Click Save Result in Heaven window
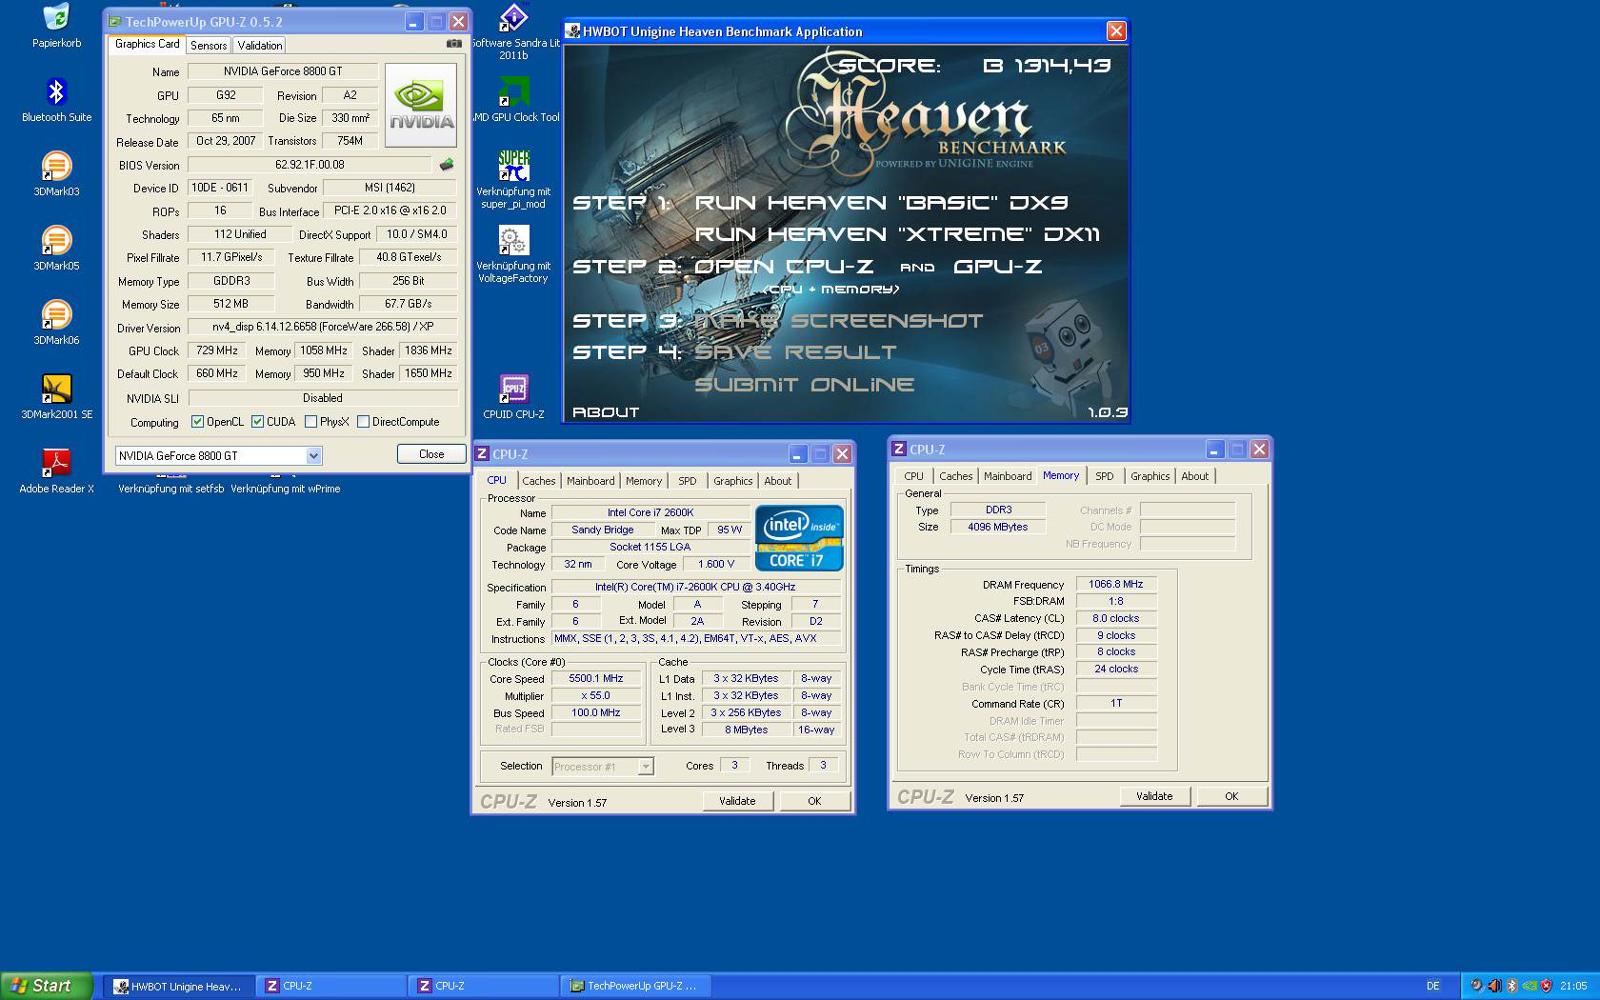 [795, 352]
